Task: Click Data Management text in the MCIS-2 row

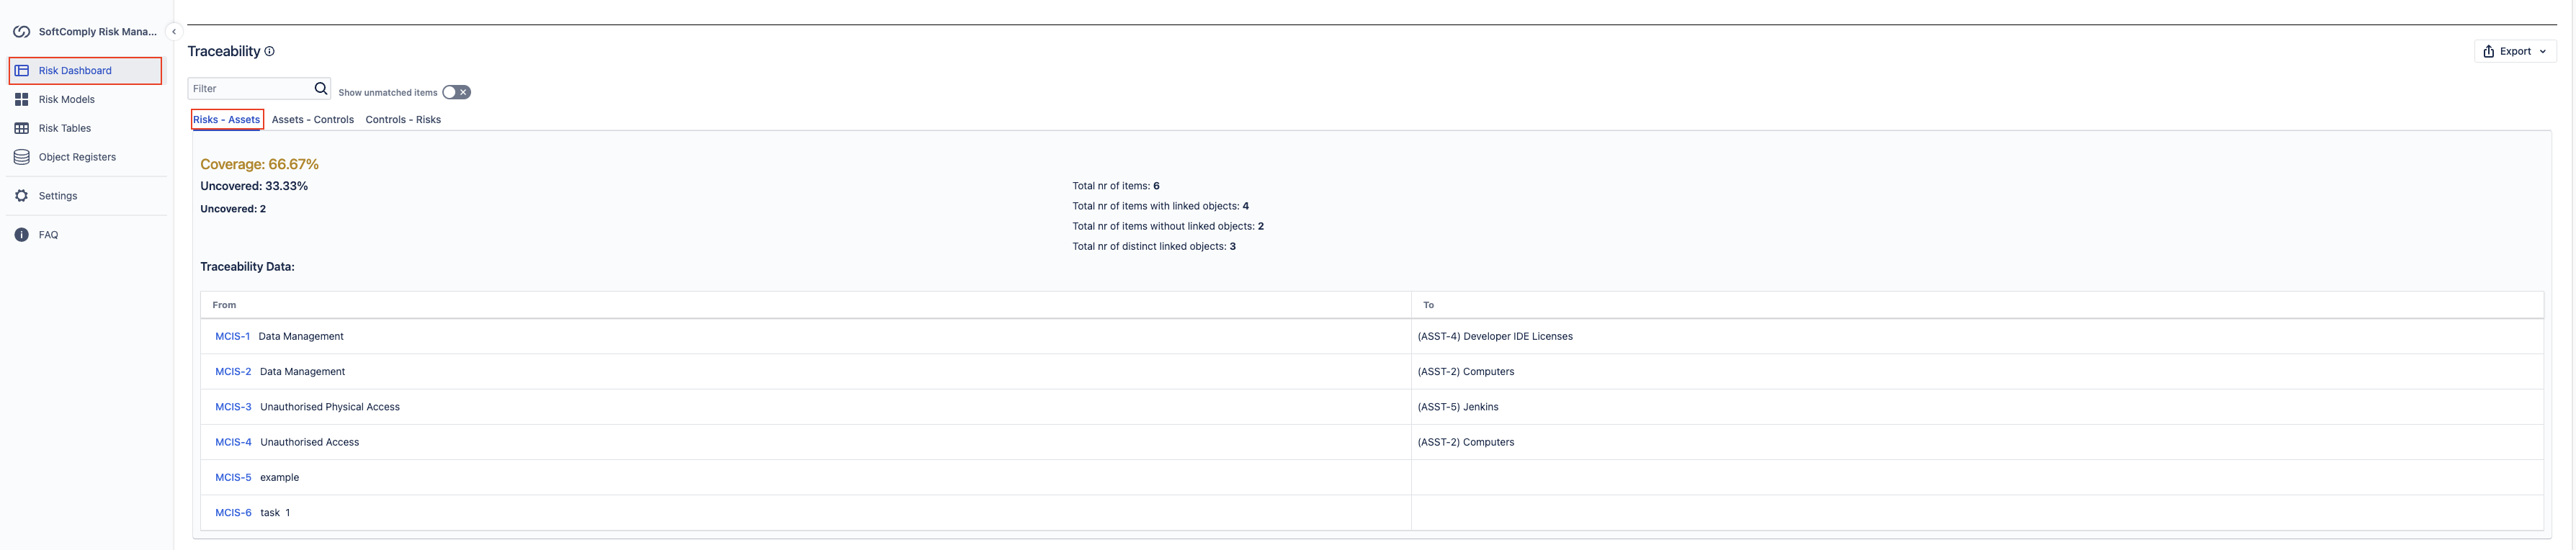Action: [302, 372]
